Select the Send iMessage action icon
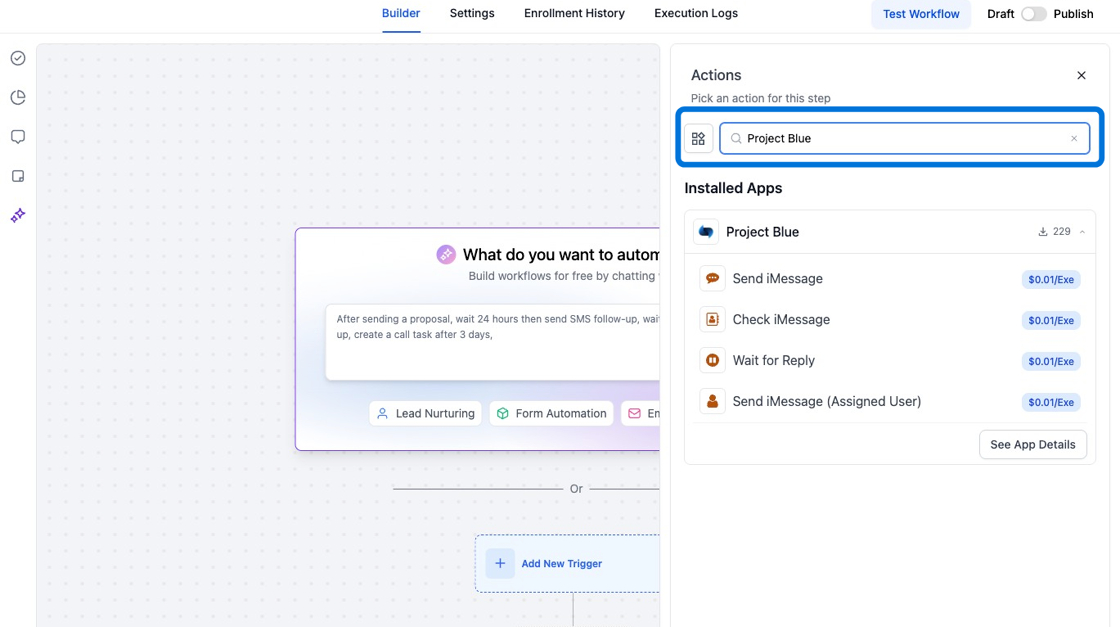The height and width of the screenshot is (627, 1120). pyautogui.click(x=713, y=279)
